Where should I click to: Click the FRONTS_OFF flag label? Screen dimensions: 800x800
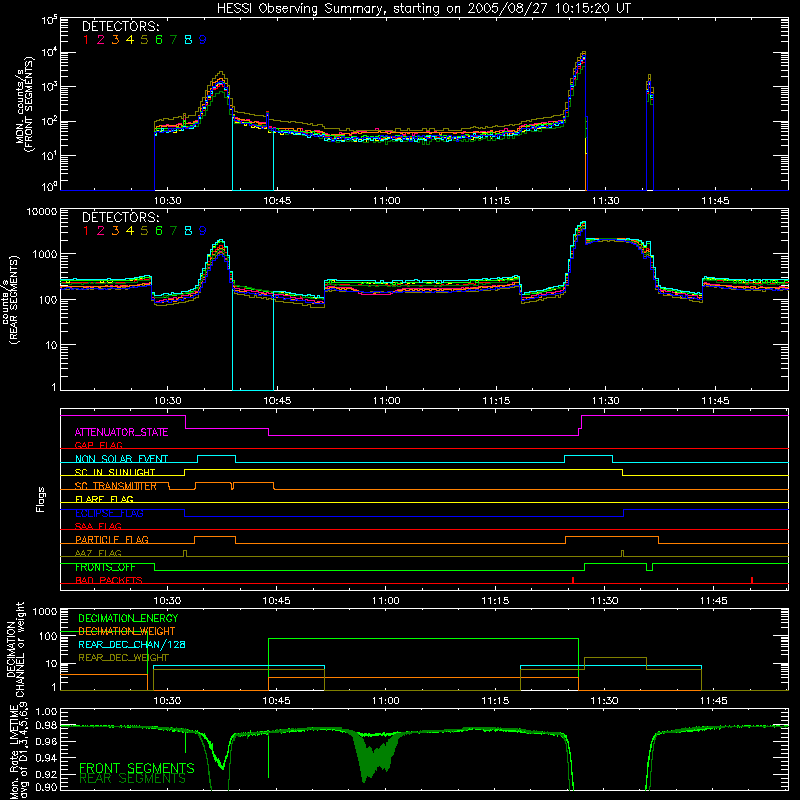tap(105, 567)
